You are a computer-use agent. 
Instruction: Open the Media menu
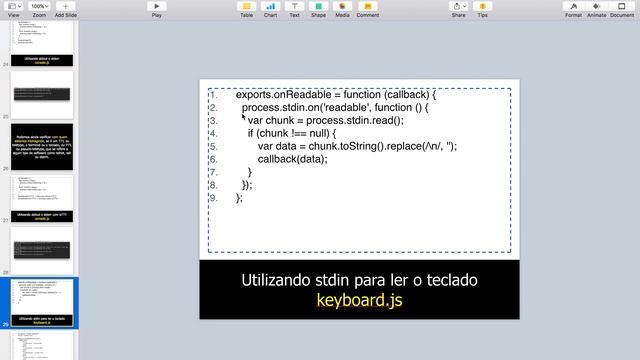pyautogui.click(x=342, y=7)
